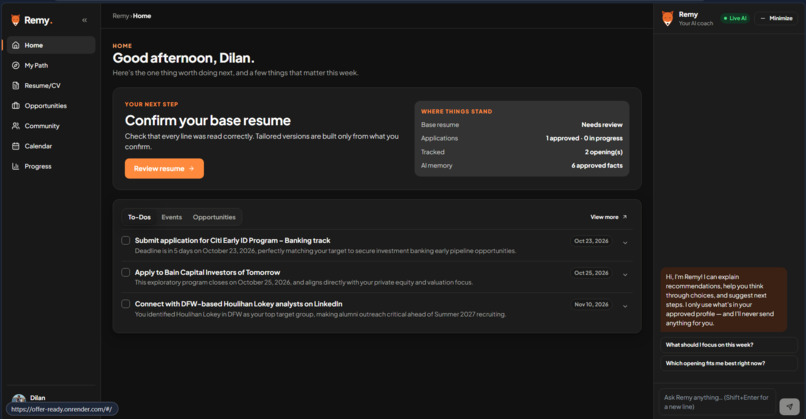Click View more link
806x419 pixels.
609,217
